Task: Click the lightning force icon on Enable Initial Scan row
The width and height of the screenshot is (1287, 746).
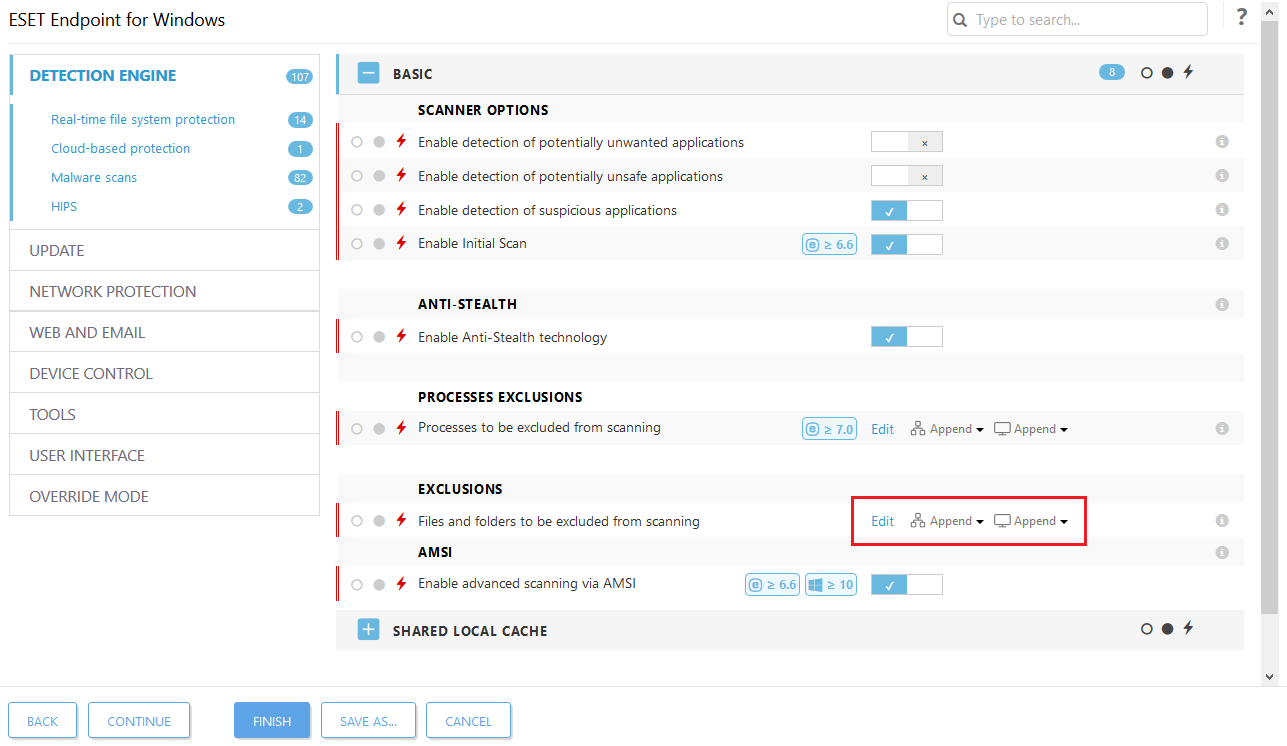Action: [401, 243]
